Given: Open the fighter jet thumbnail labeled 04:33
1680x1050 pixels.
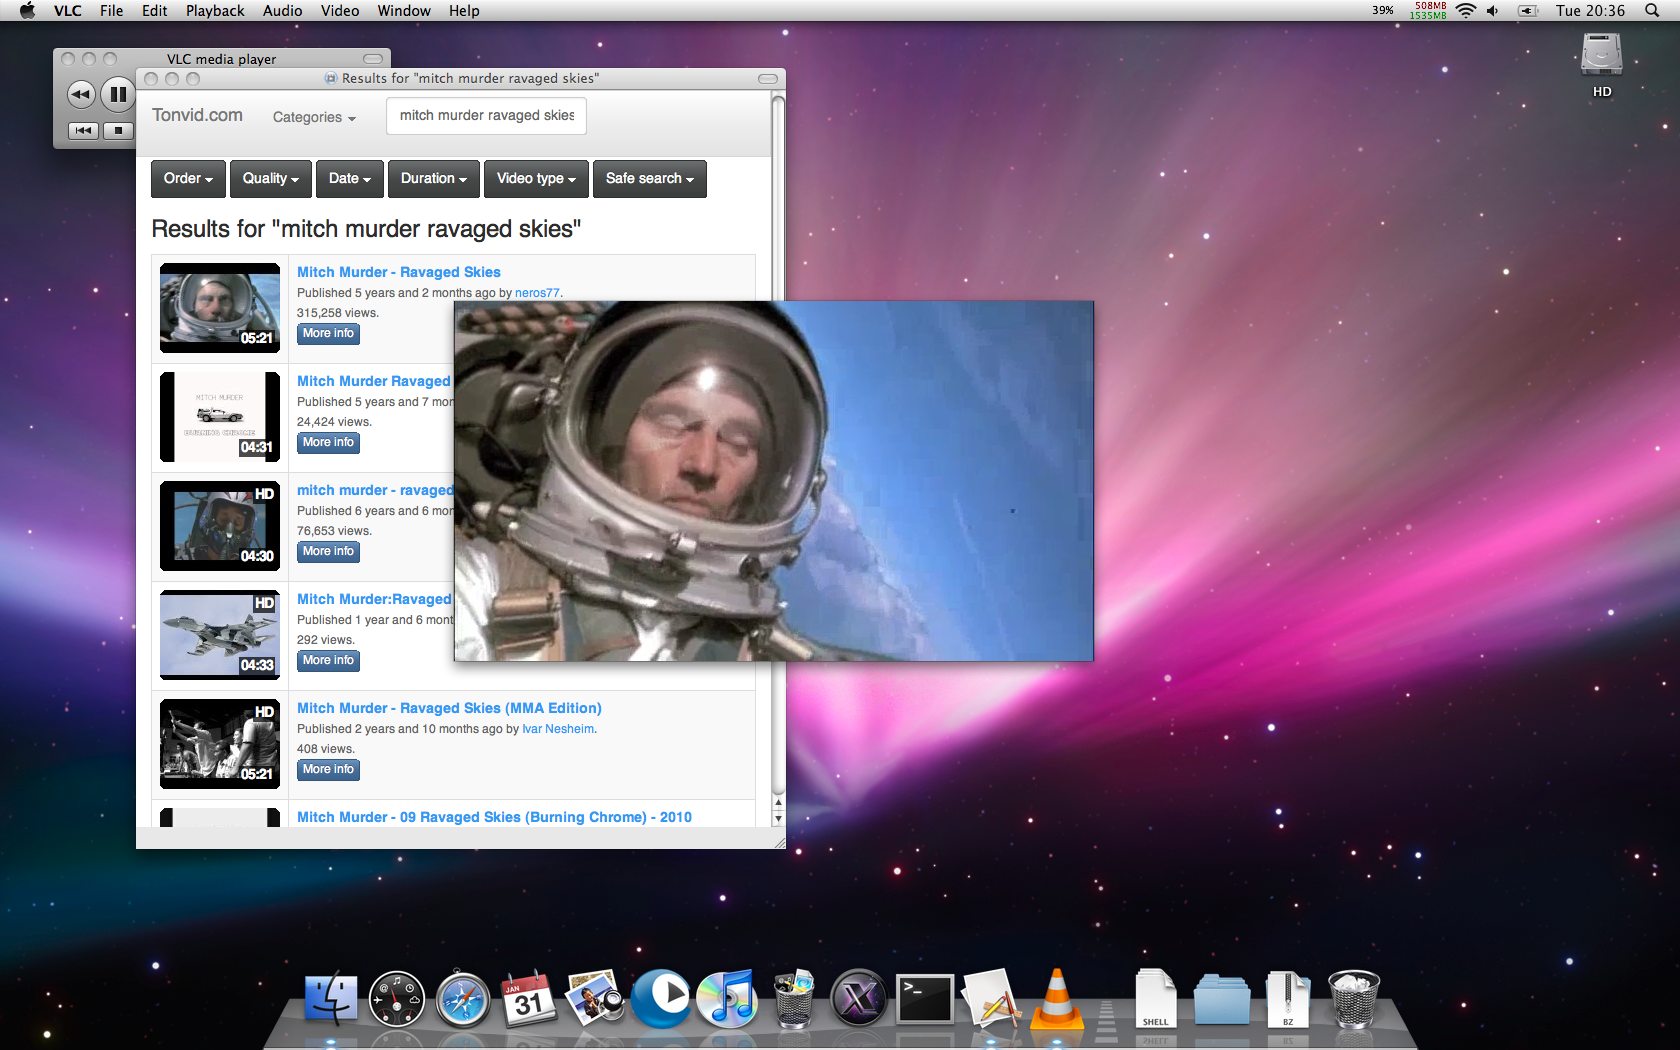Looking at the screenshot, I should tap(220, 635).
